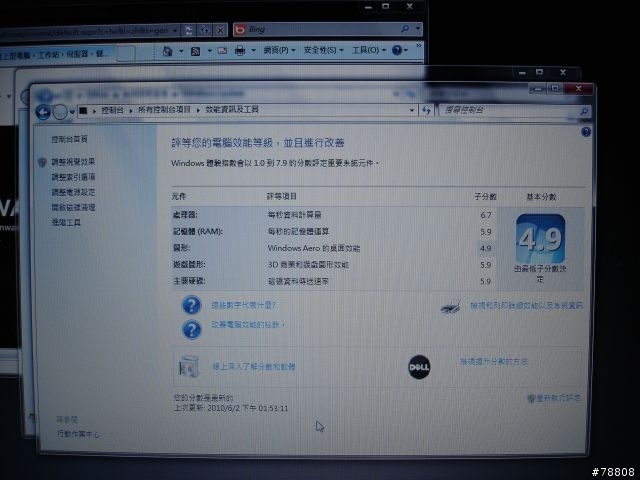Click the Internet Explorer stop (X) icon

coord(220,30)
